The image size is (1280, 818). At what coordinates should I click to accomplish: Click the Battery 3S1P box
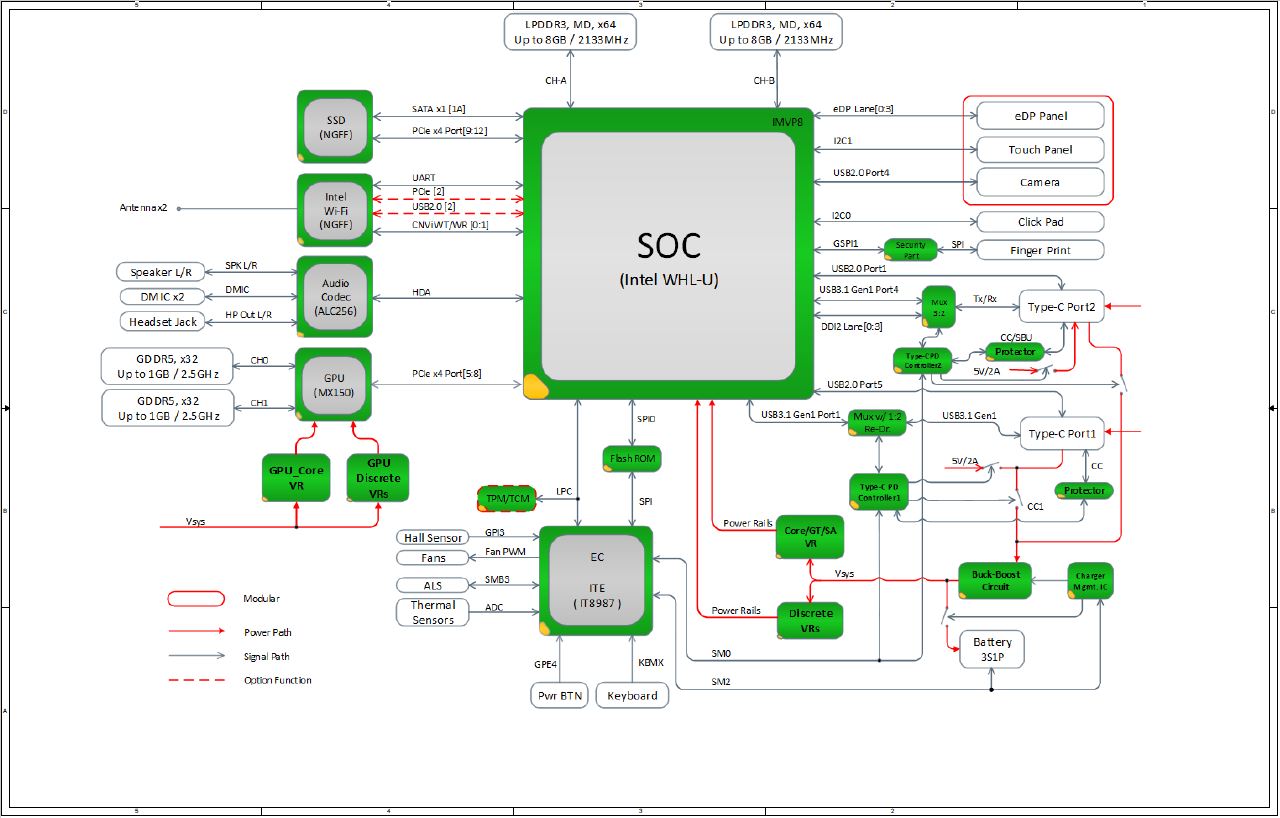(x=992, y=650)
